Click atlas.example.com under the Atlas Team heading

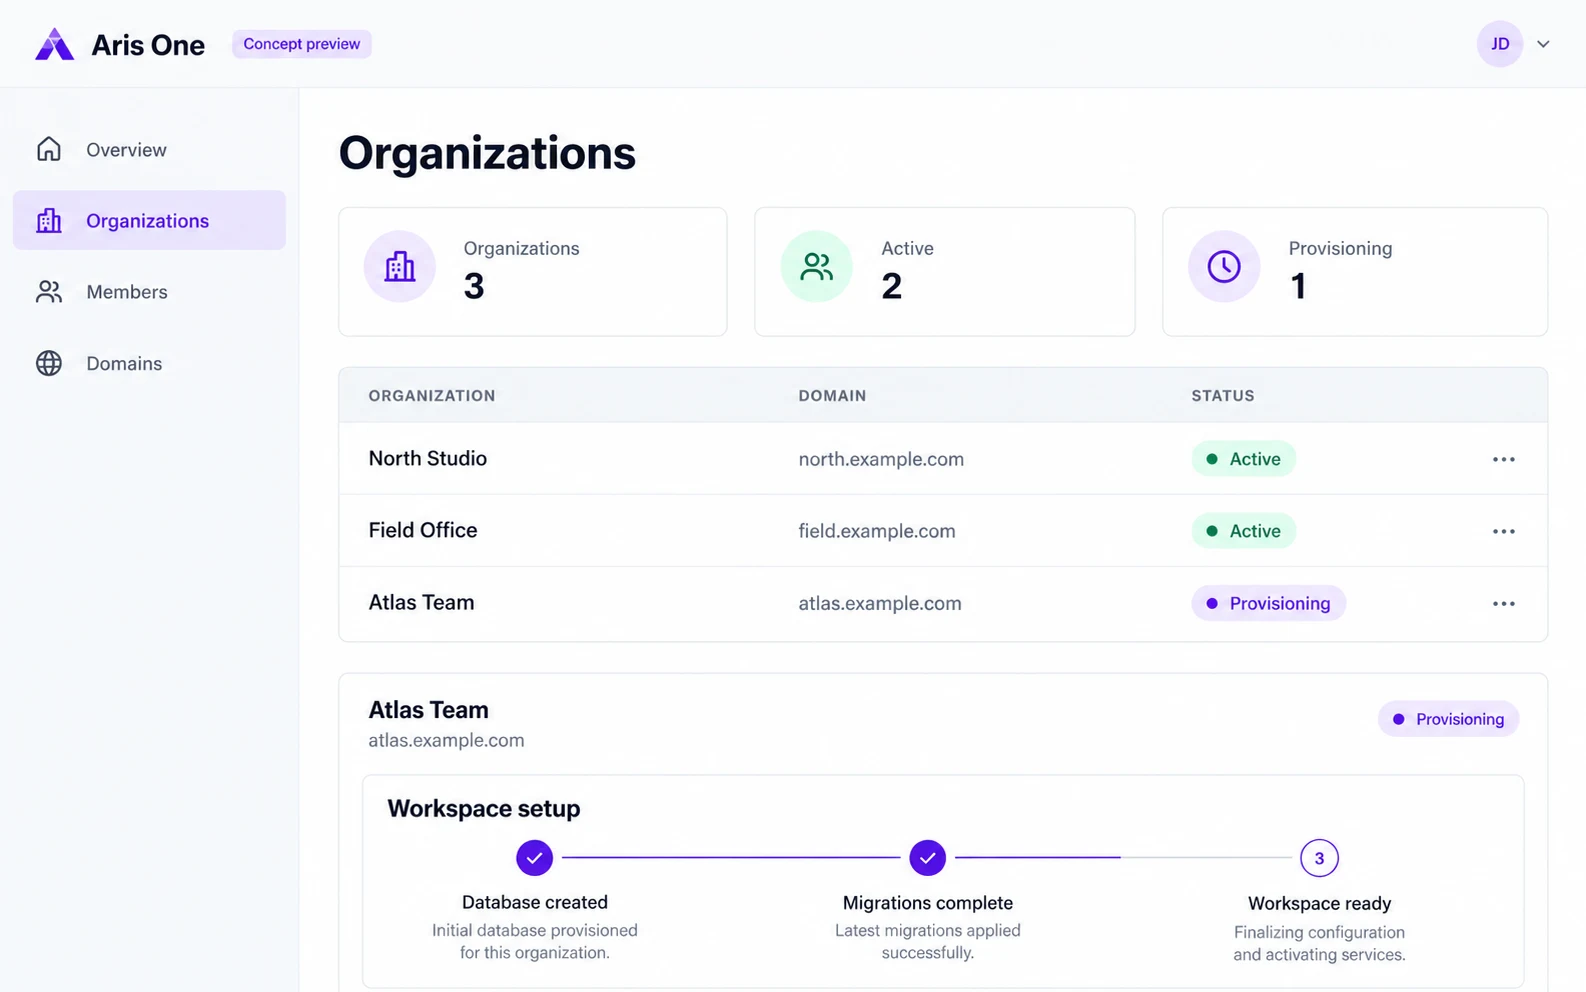[x=446, y=740]
